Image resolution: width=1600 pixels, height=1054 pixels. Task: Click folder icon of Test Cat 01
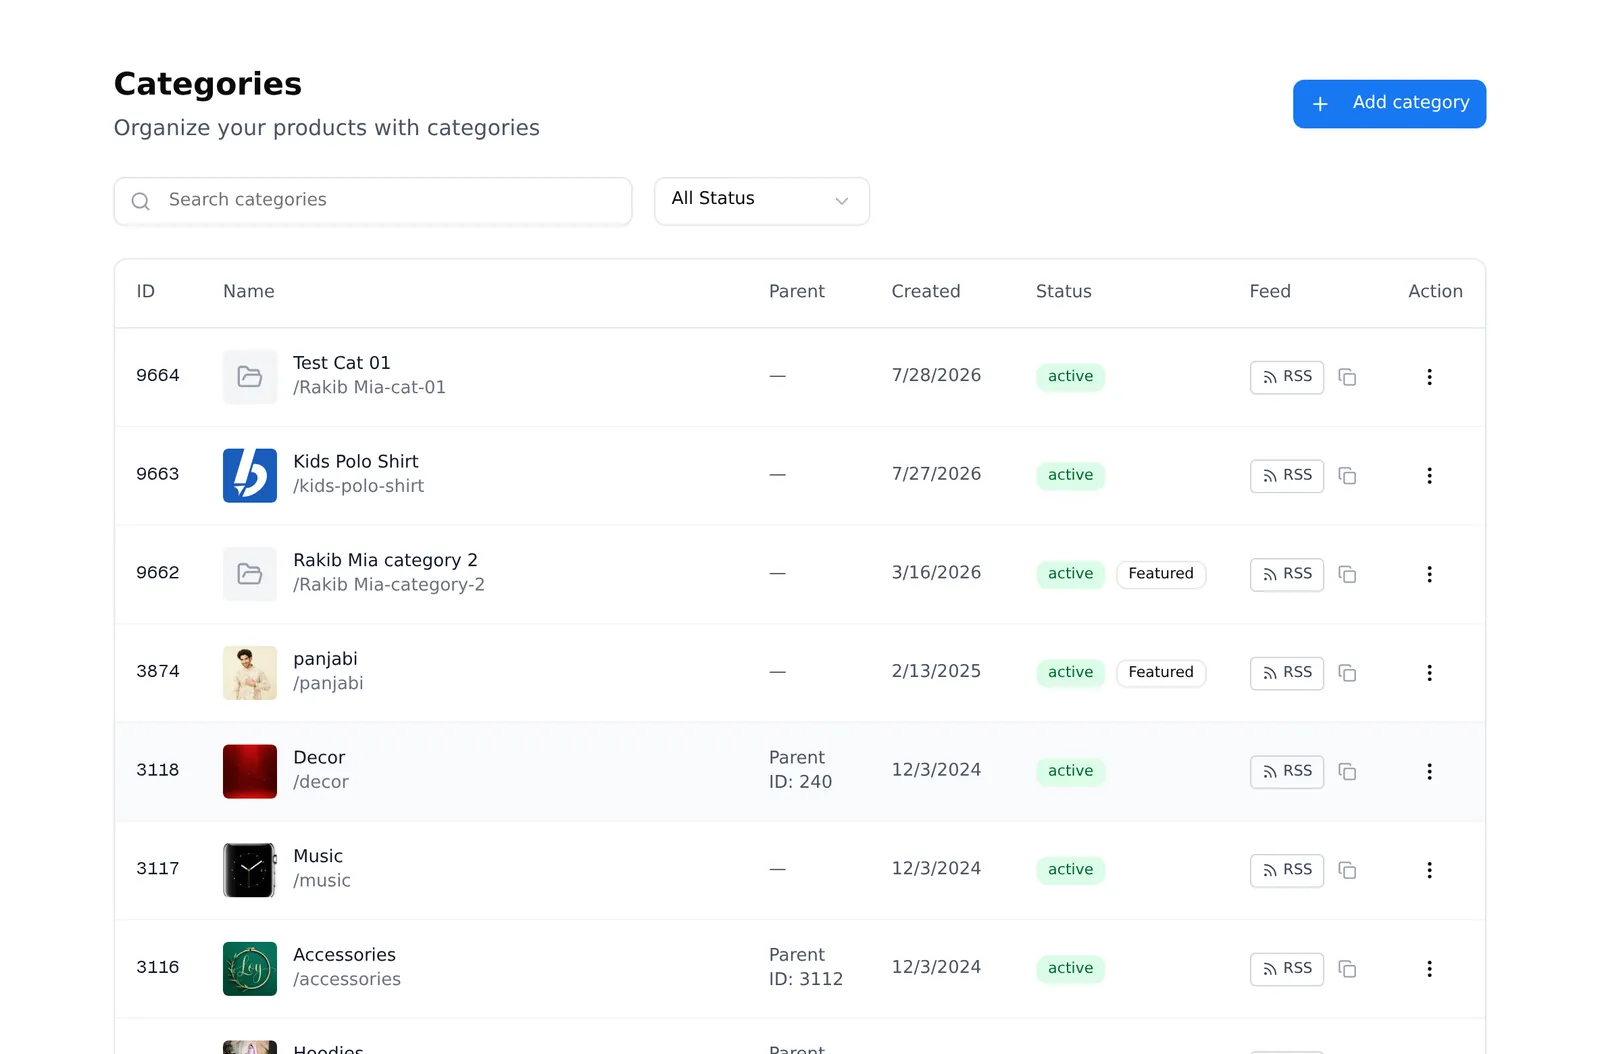pos(250,377)
